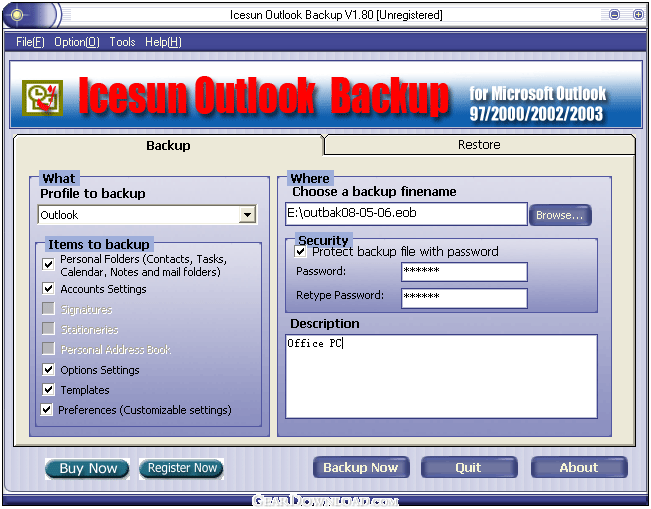
Task: Click the maximize button in the title bar
Action: coord(638,15)
